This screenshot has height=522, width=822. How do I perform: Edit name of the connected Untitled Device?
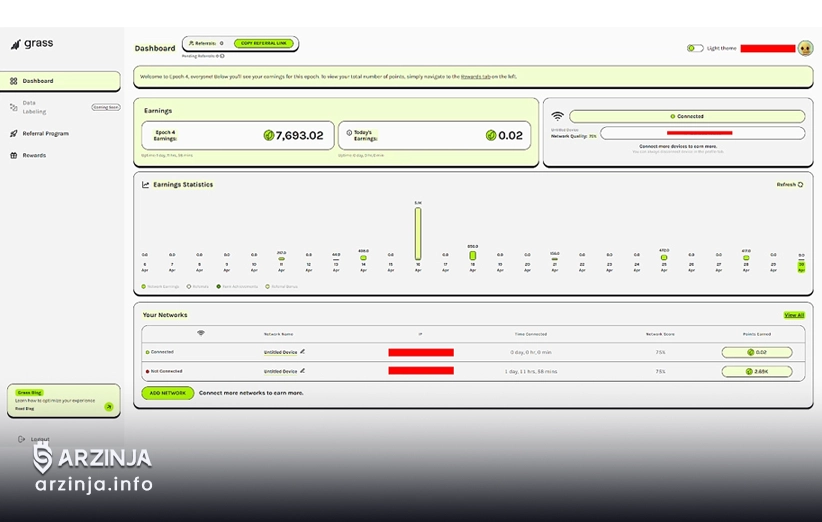click(303, 352)
